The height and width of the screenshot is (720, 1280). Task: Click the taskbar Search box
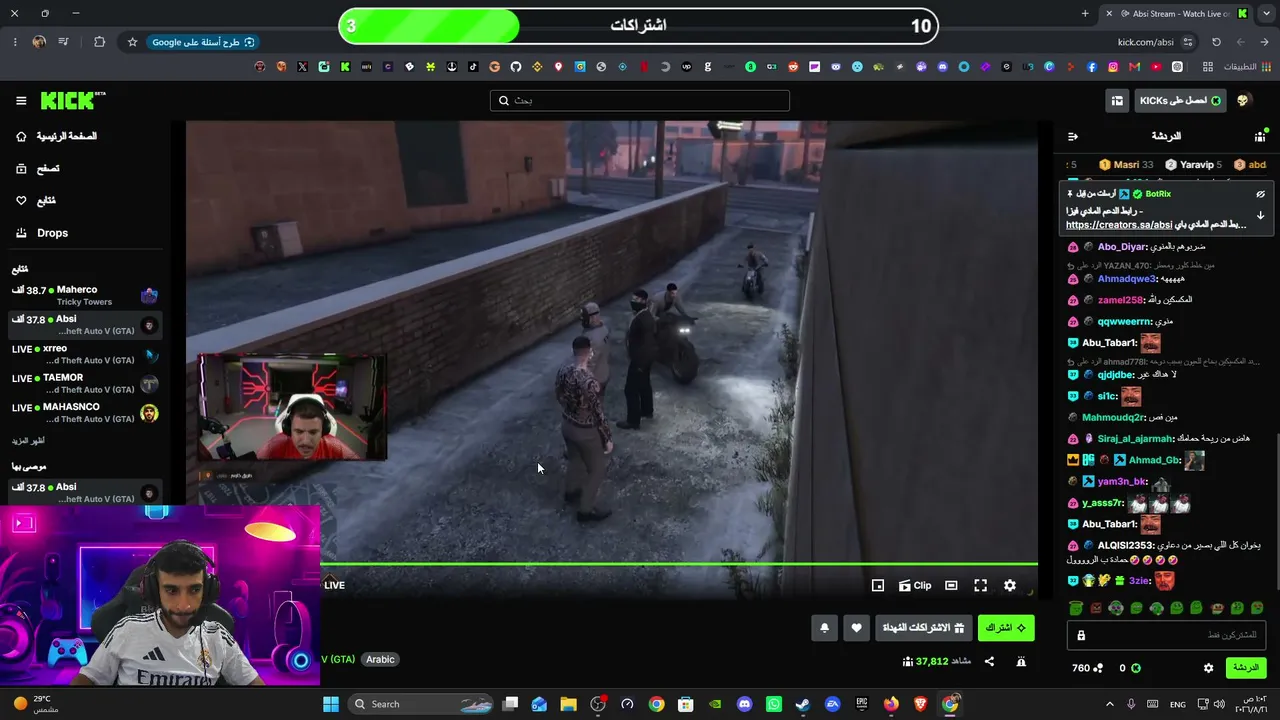pyautogui.click(x=422, y=704)
